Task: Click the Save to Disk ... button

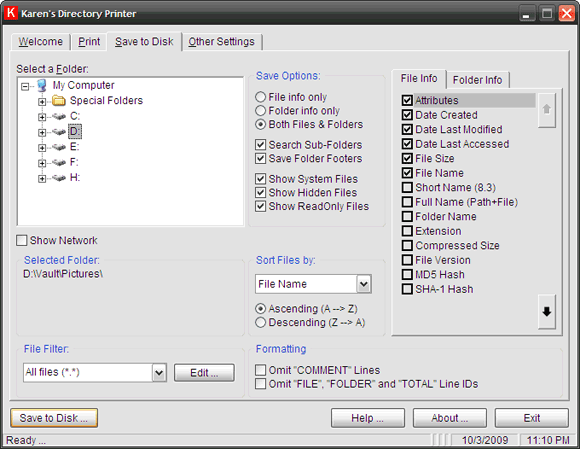Action: point(54,418)
